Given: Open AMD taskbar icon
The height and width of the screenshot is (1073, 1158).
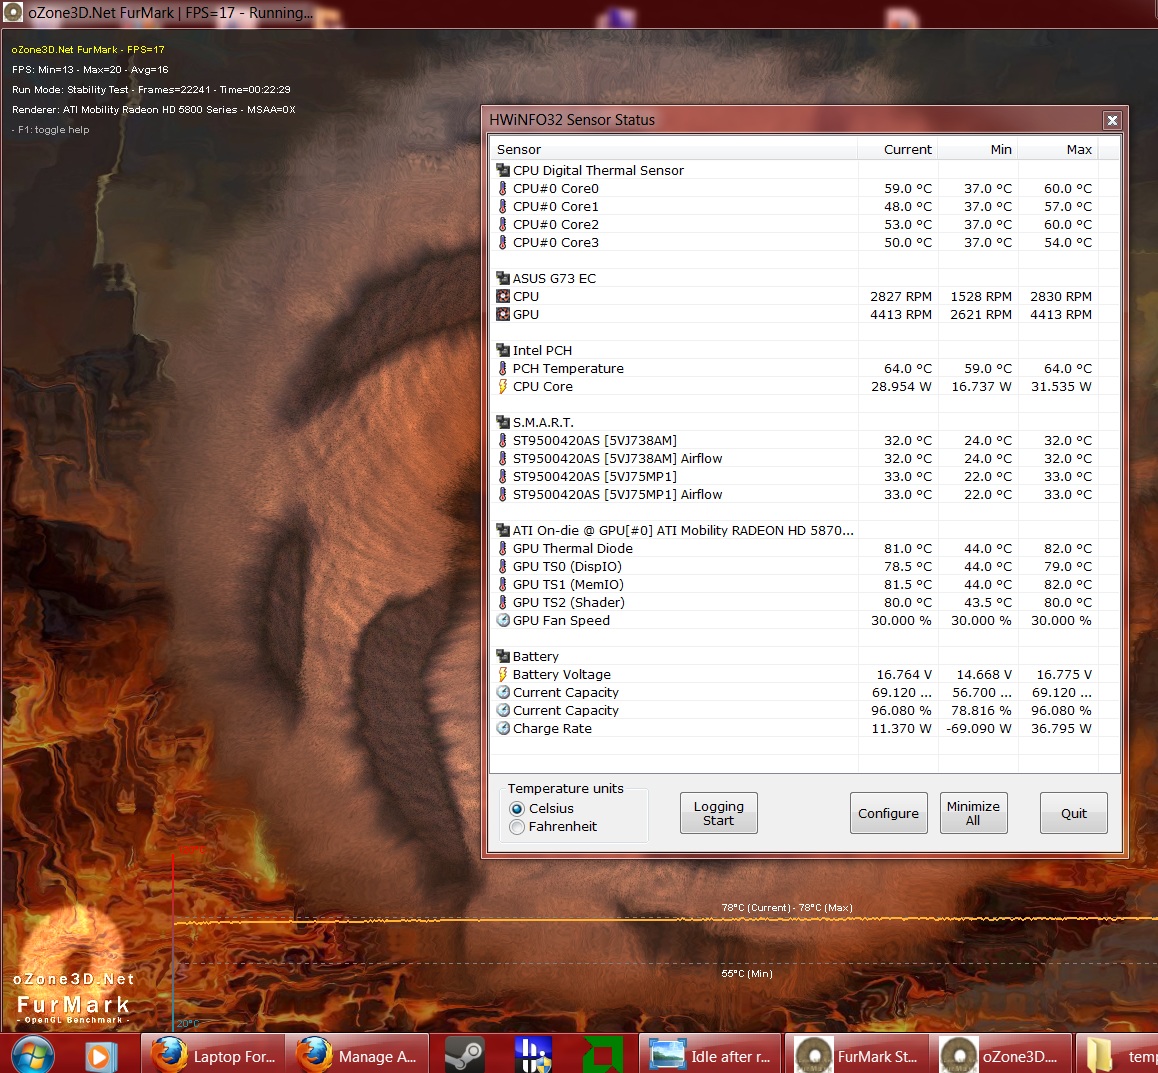Looking at the screenshot, I should 603,1055.
